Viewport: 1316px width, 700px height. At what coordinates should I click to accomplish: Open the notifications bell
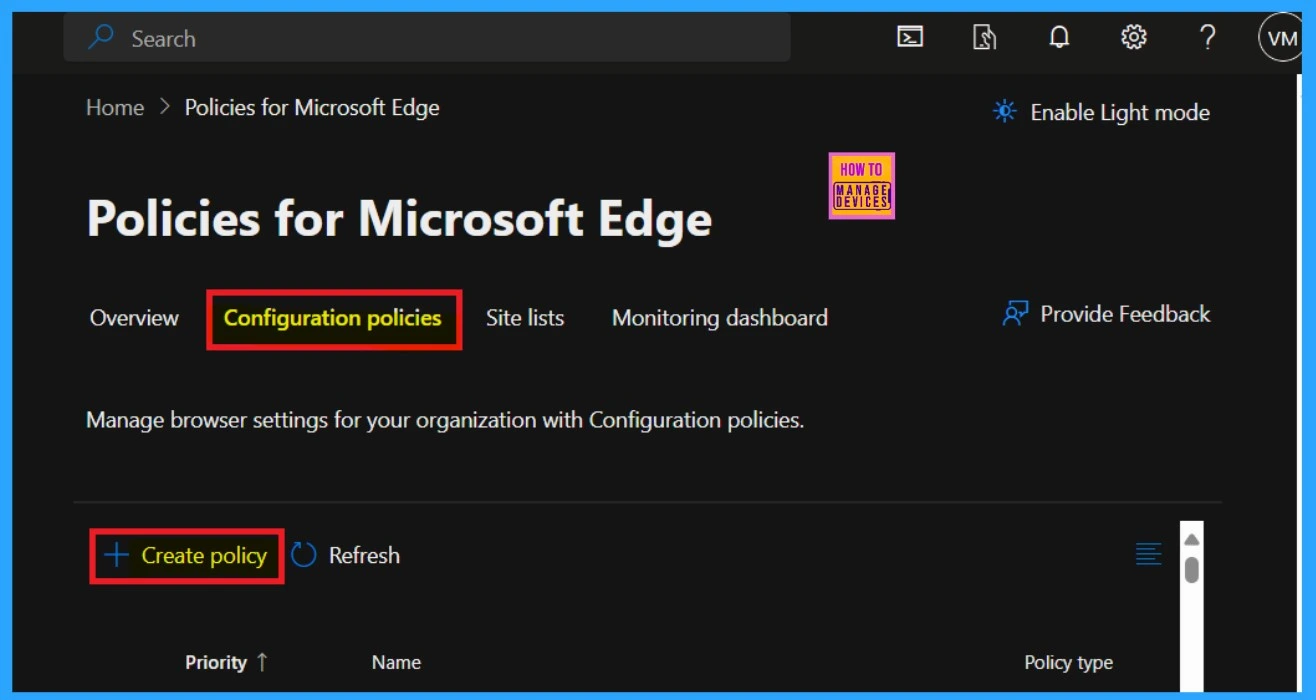click(x=1059, y=38)
